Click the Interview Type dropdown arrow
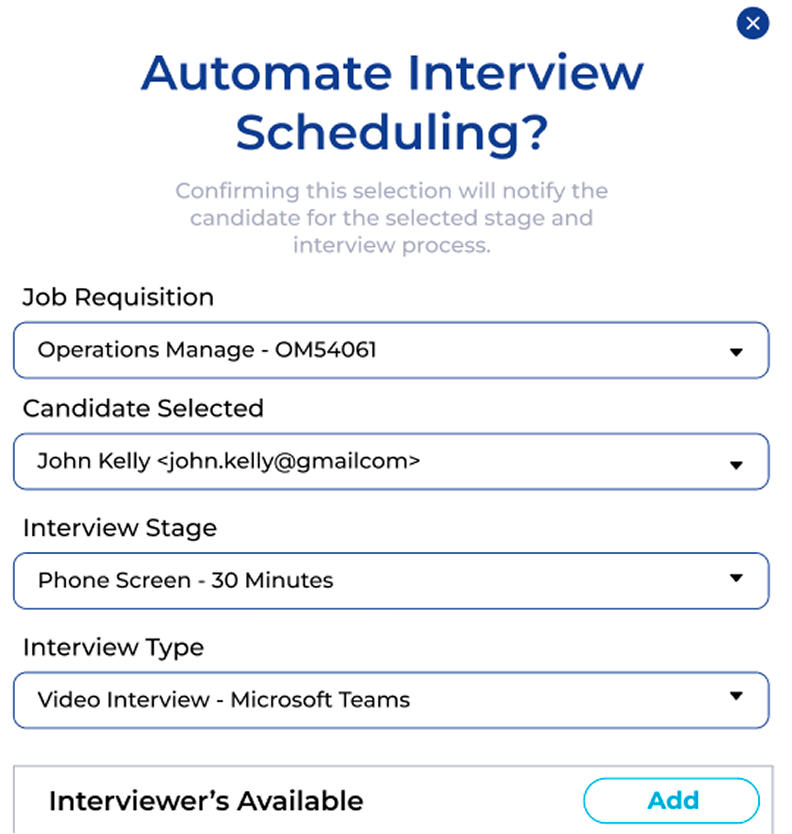792x834 pixels. [736, 696]
